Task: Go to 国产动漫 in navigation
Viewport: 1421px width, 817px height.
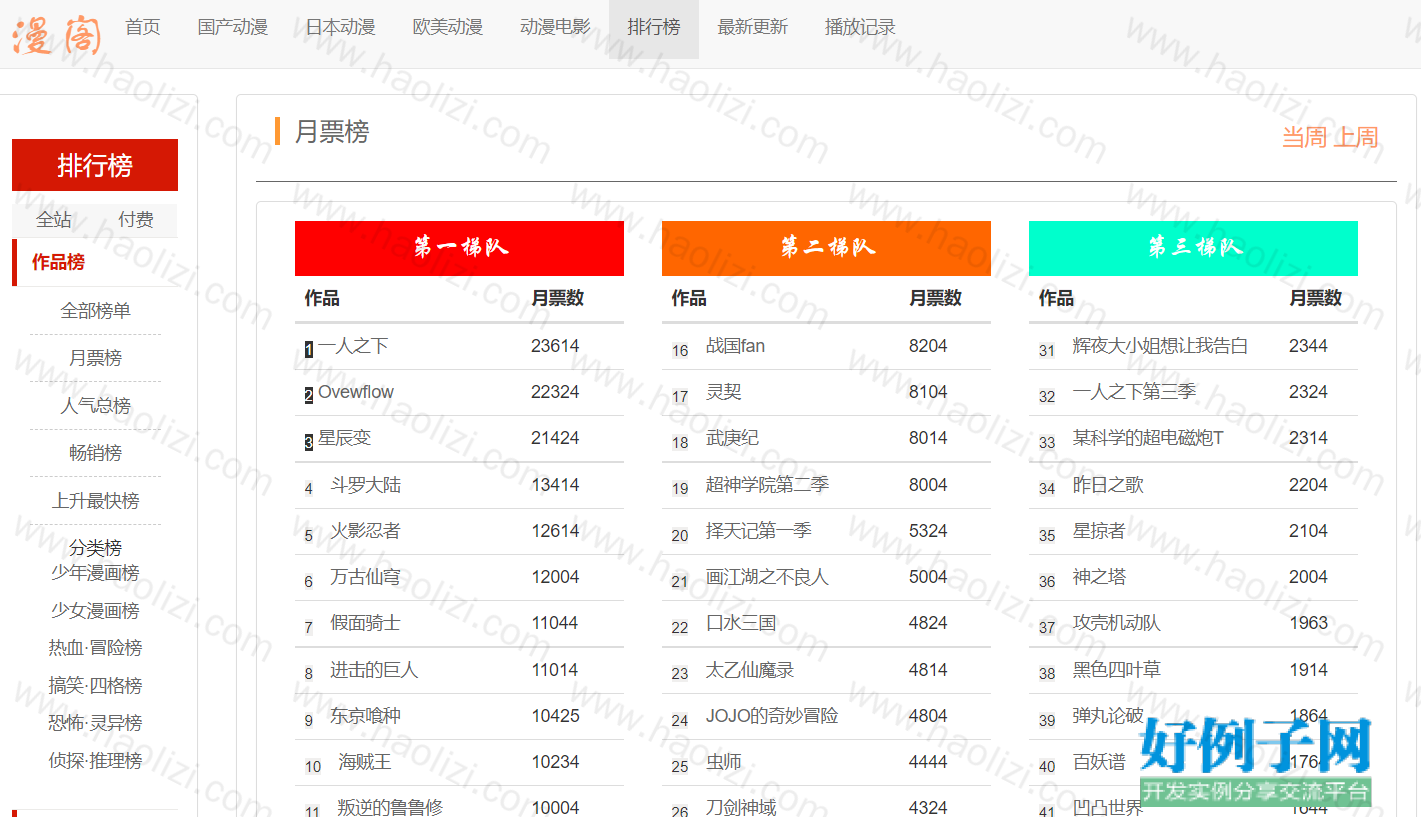Action: pyautogui.click(x=233, y=27)
